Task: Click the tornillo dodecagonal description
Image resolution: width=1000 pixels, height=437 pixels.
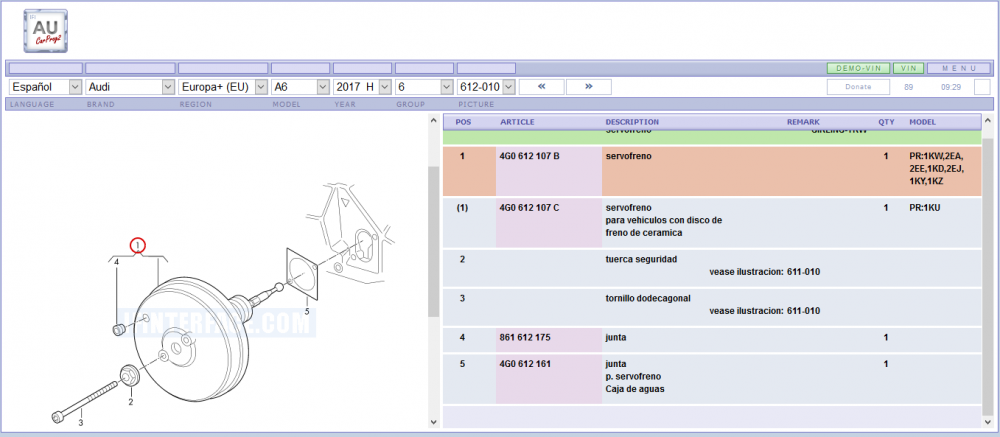Action: pyautogui.click(x=647, y=298)
